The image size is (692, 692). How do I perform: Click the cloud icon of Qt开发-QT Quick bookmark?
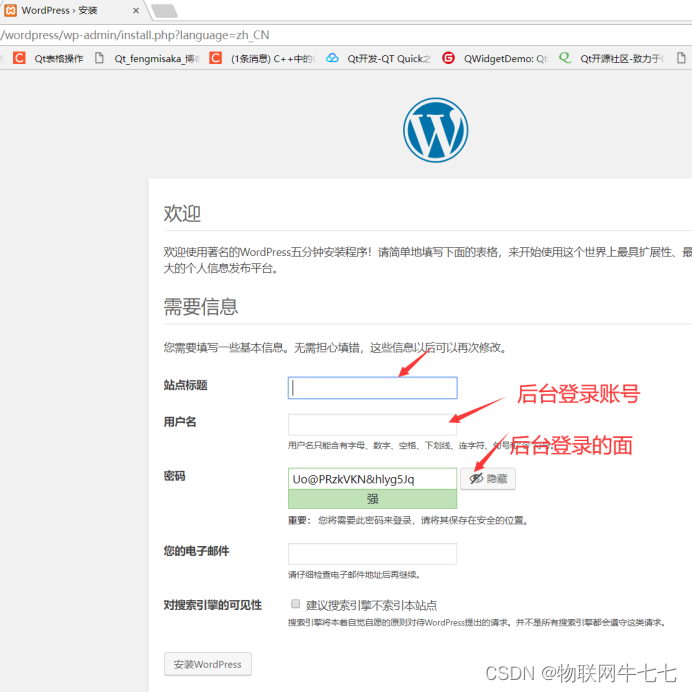[x=332, y=58]
